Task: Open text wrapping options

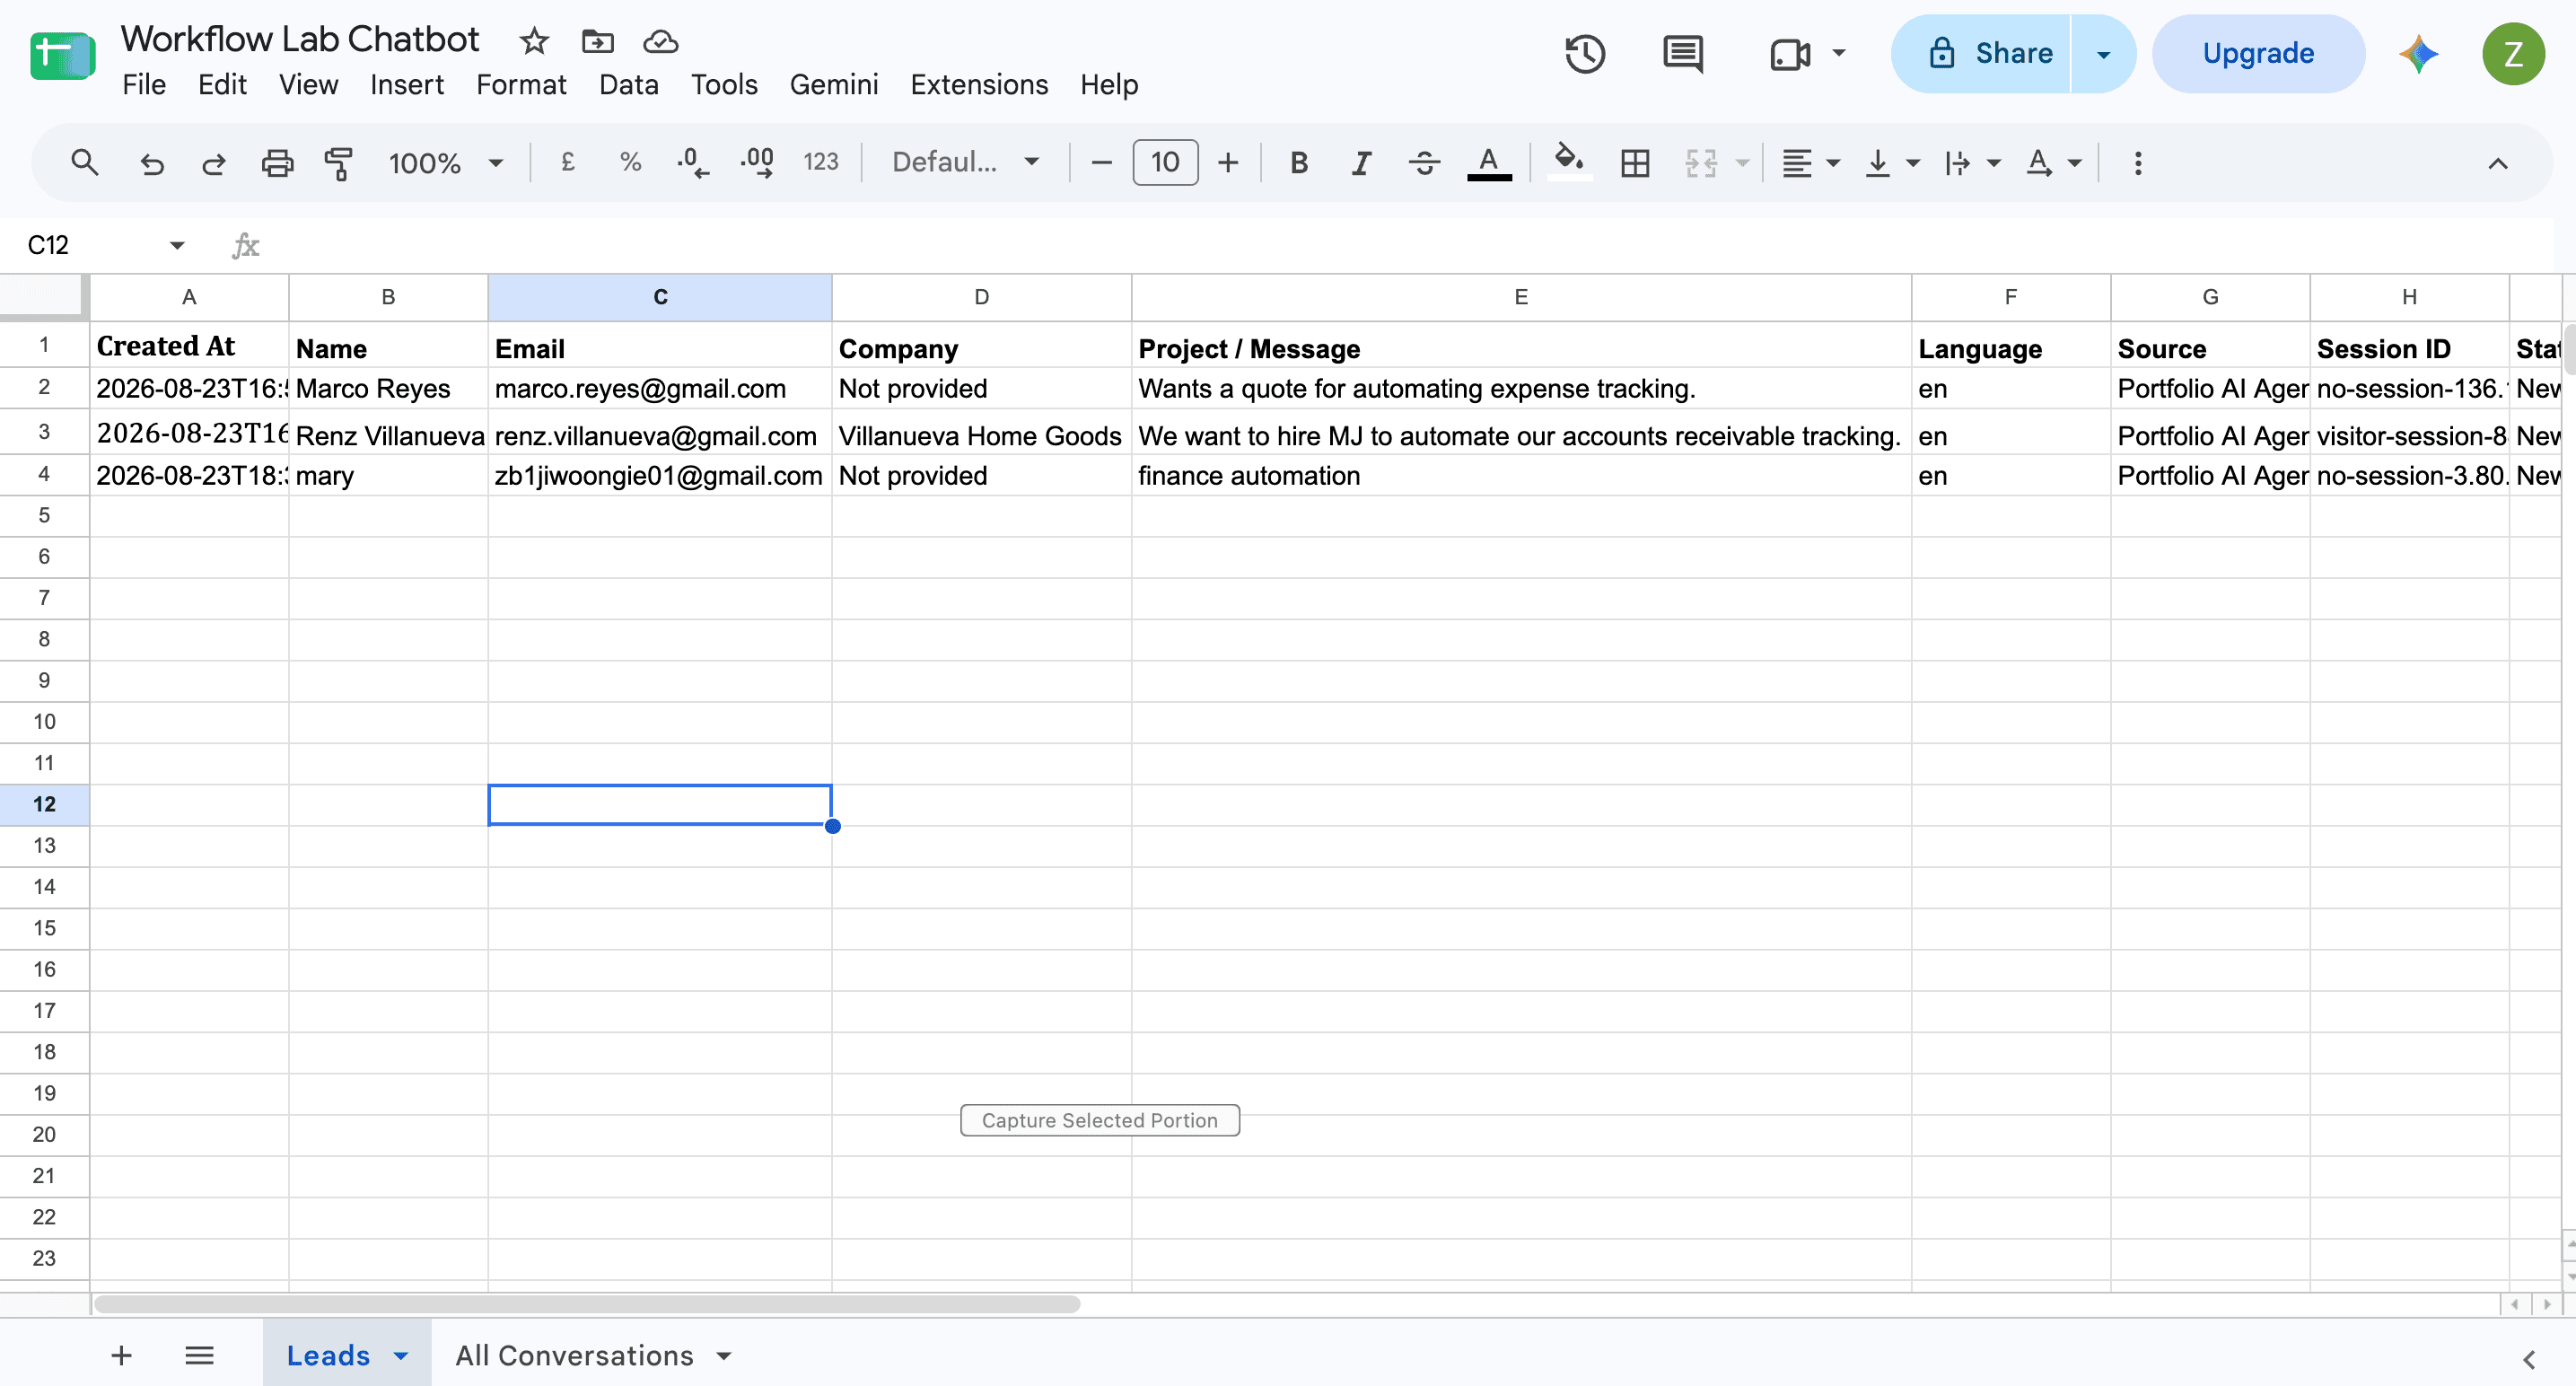Action: pyautogui.click(x=1972, y=162)
